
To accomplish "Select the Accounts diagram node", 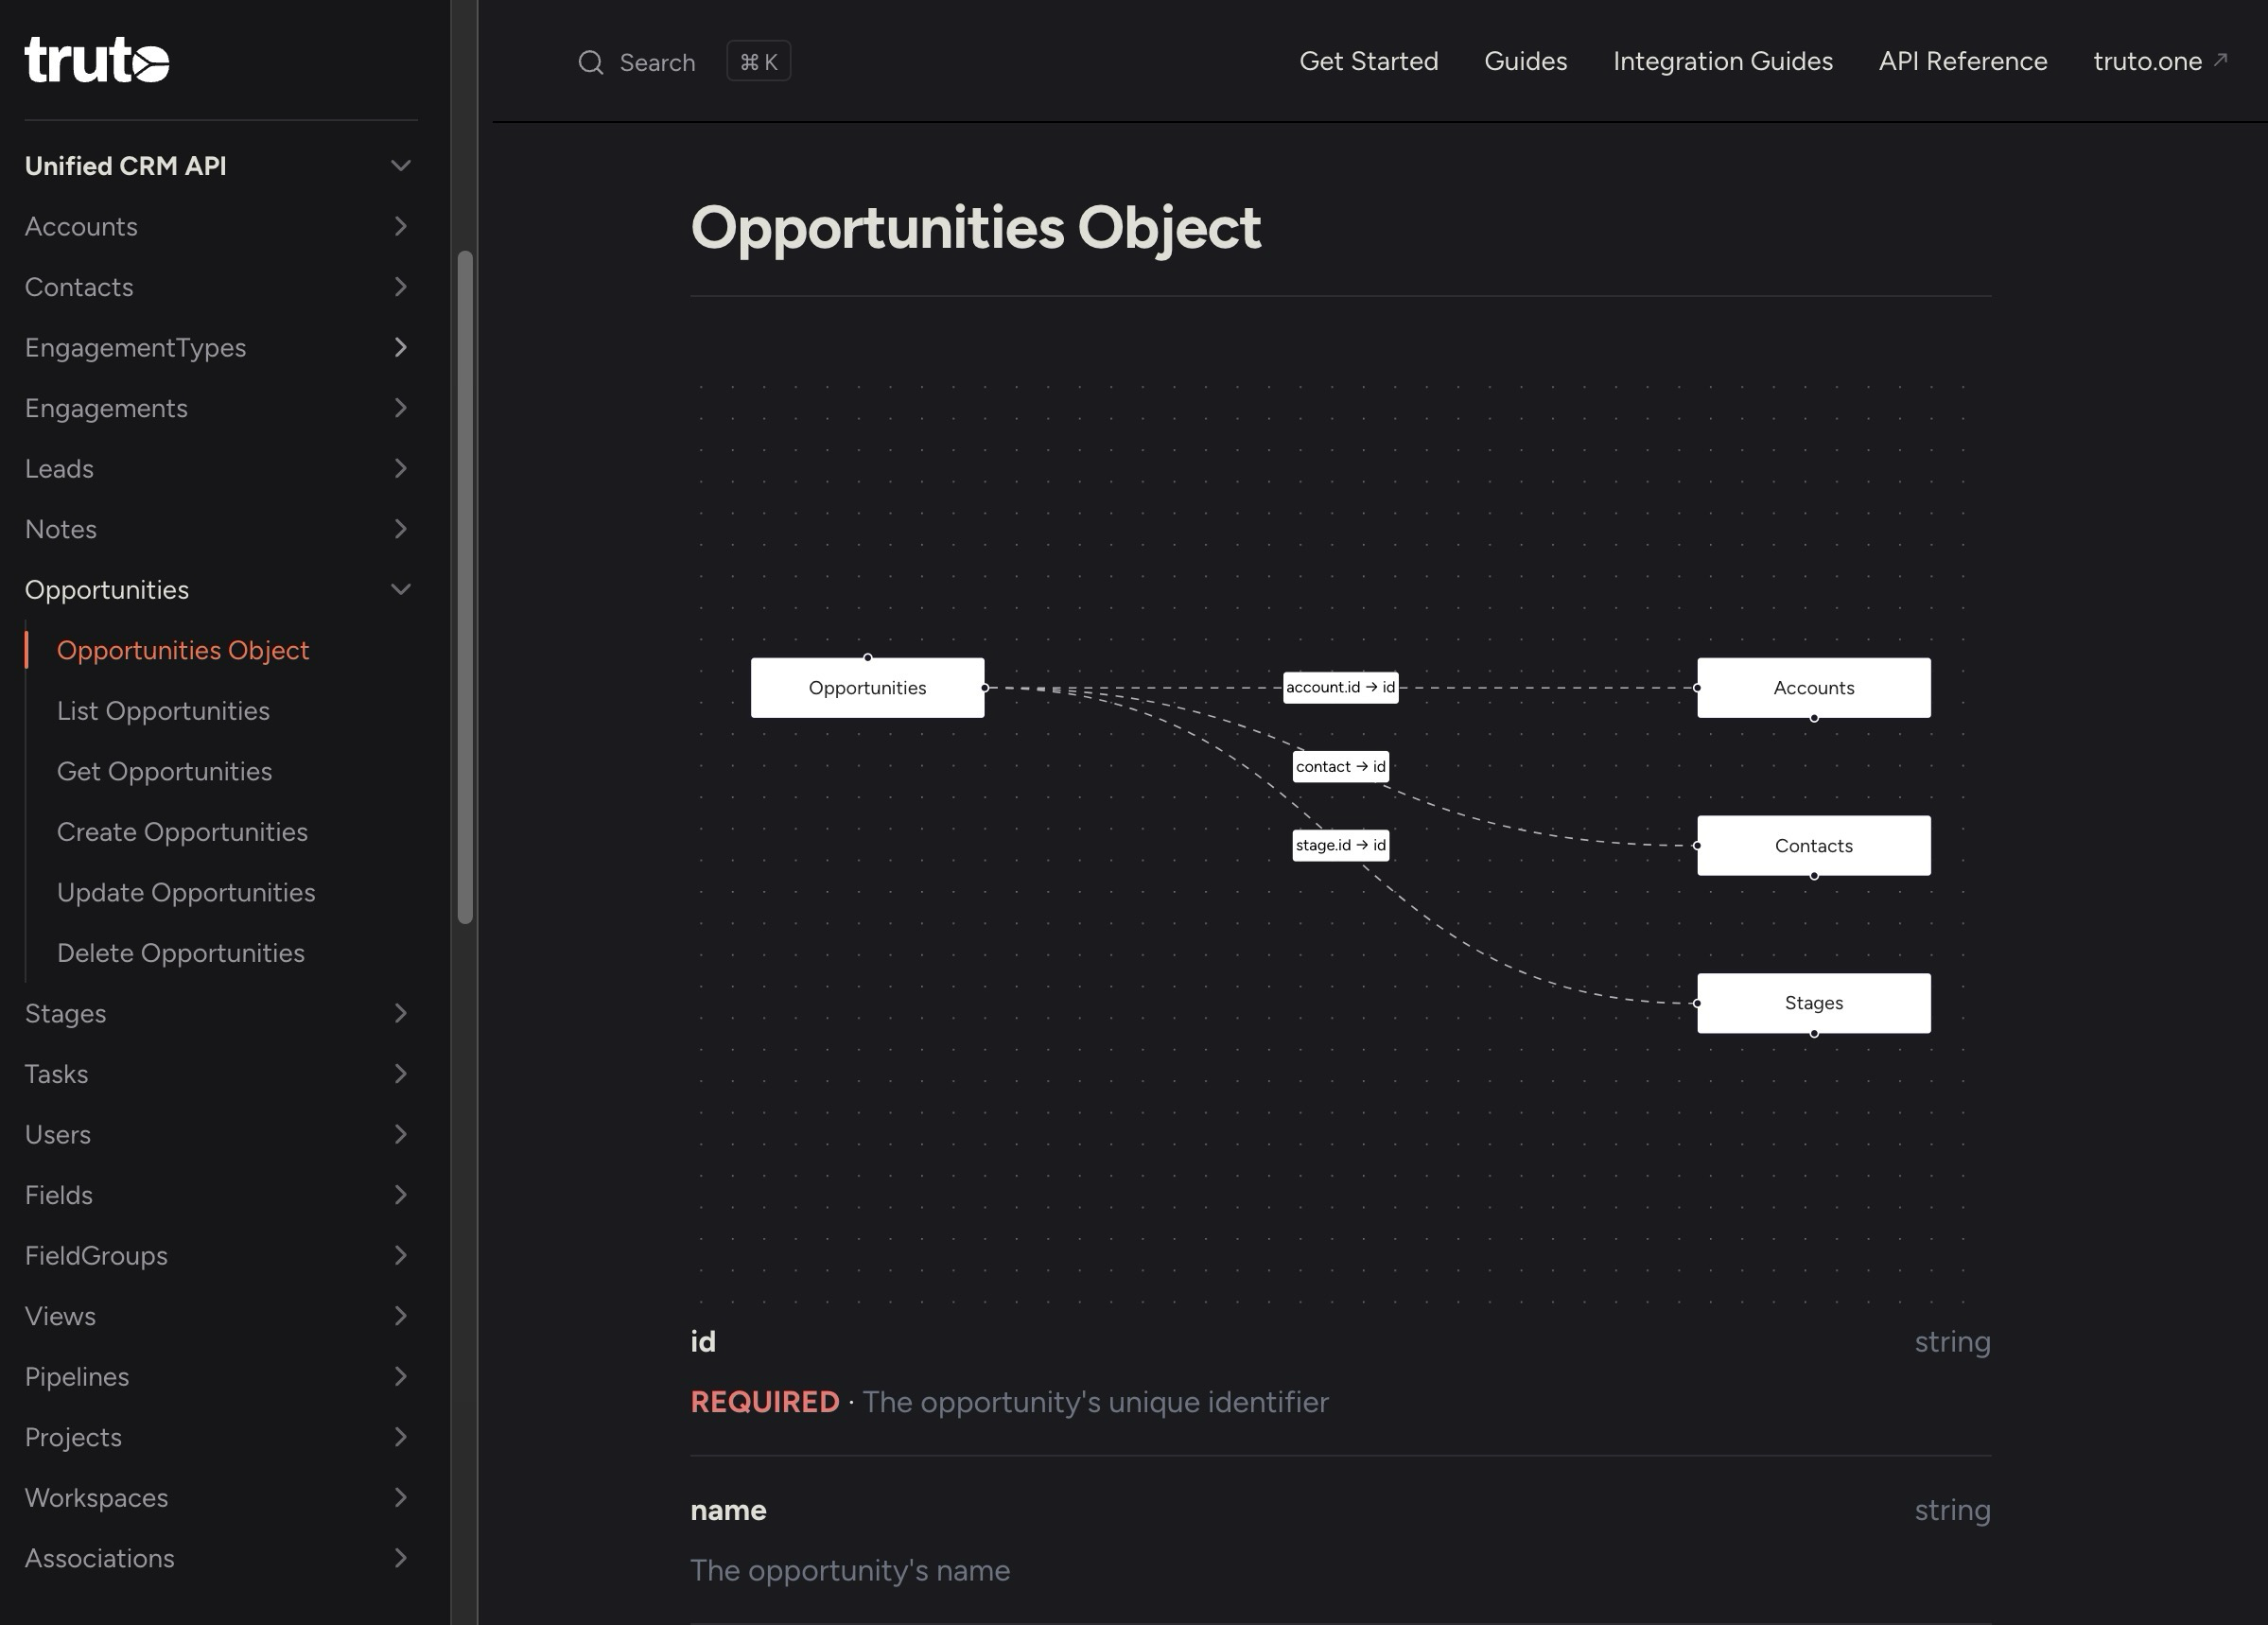I will 1813,688.
